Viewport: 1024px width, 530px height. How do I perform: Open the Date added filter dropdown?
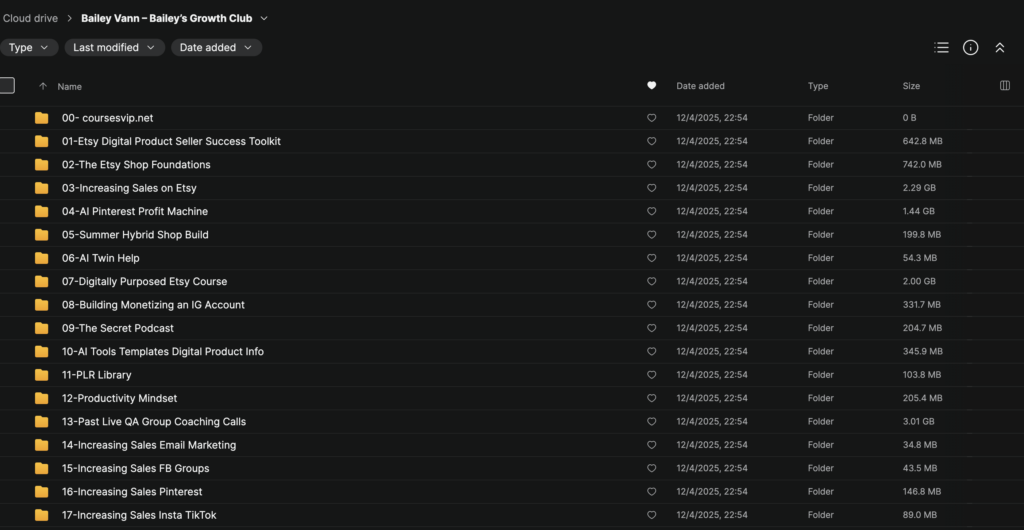coord(216,47)
